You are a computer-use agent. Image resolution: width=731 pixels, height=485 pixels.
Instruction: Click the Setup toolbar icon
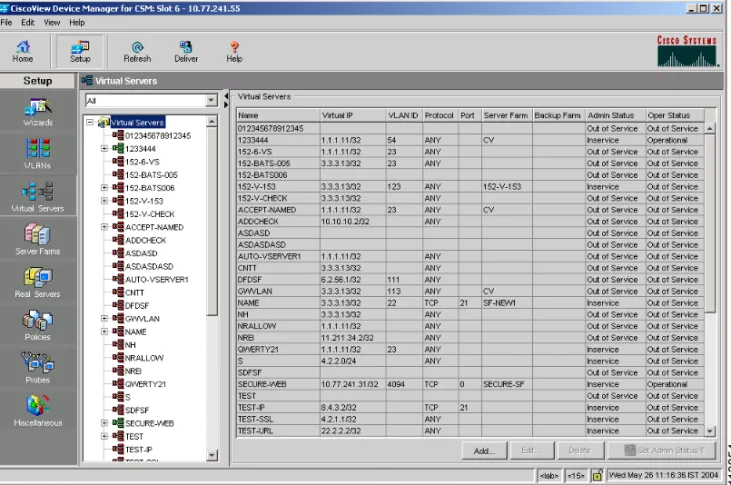[x=80, y=52]
